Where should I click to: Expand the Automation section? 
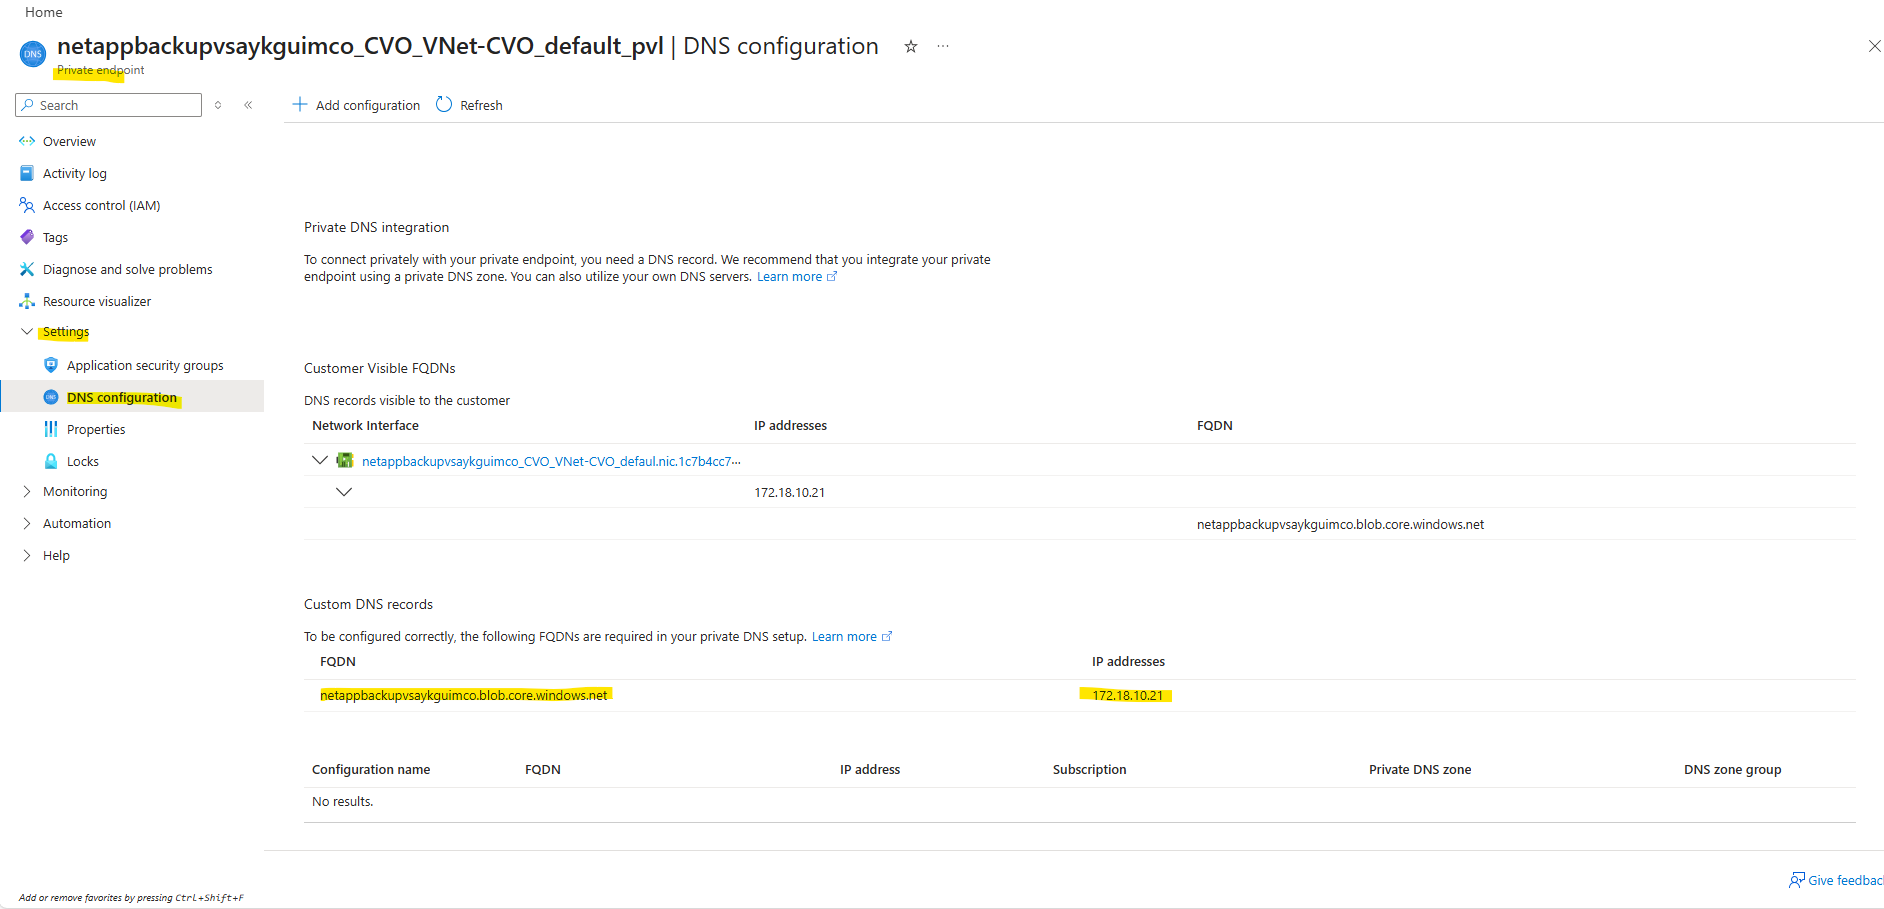(27, 523)
